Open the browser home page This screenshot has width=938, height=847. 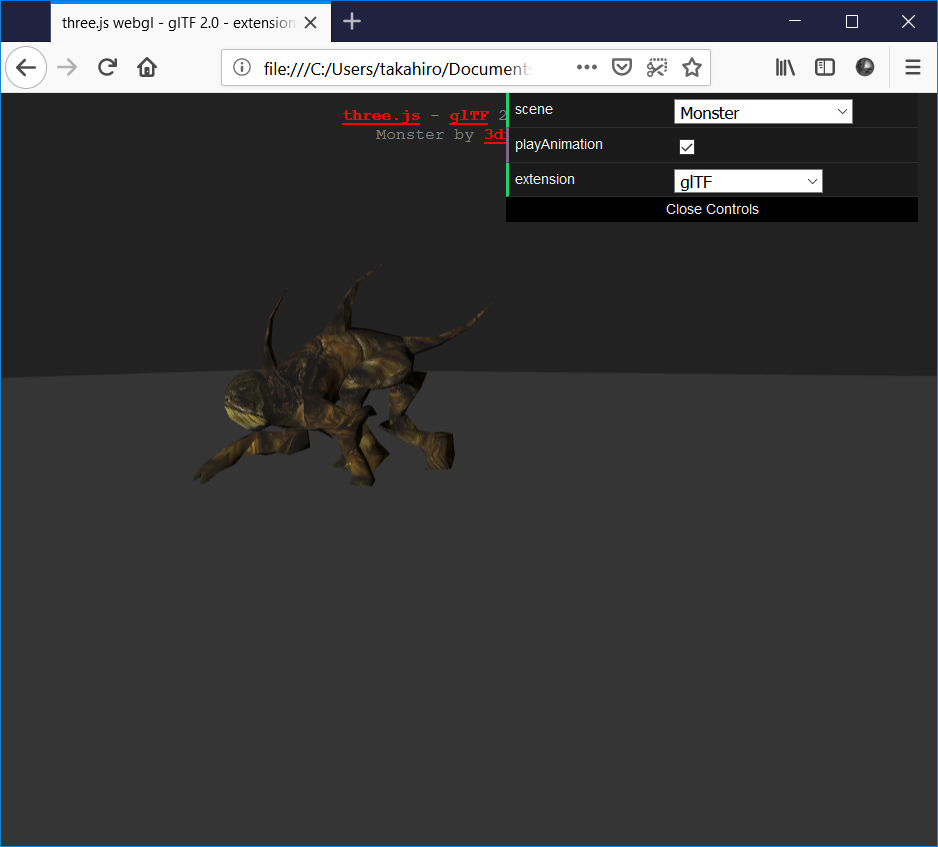[x=147, y=68]
